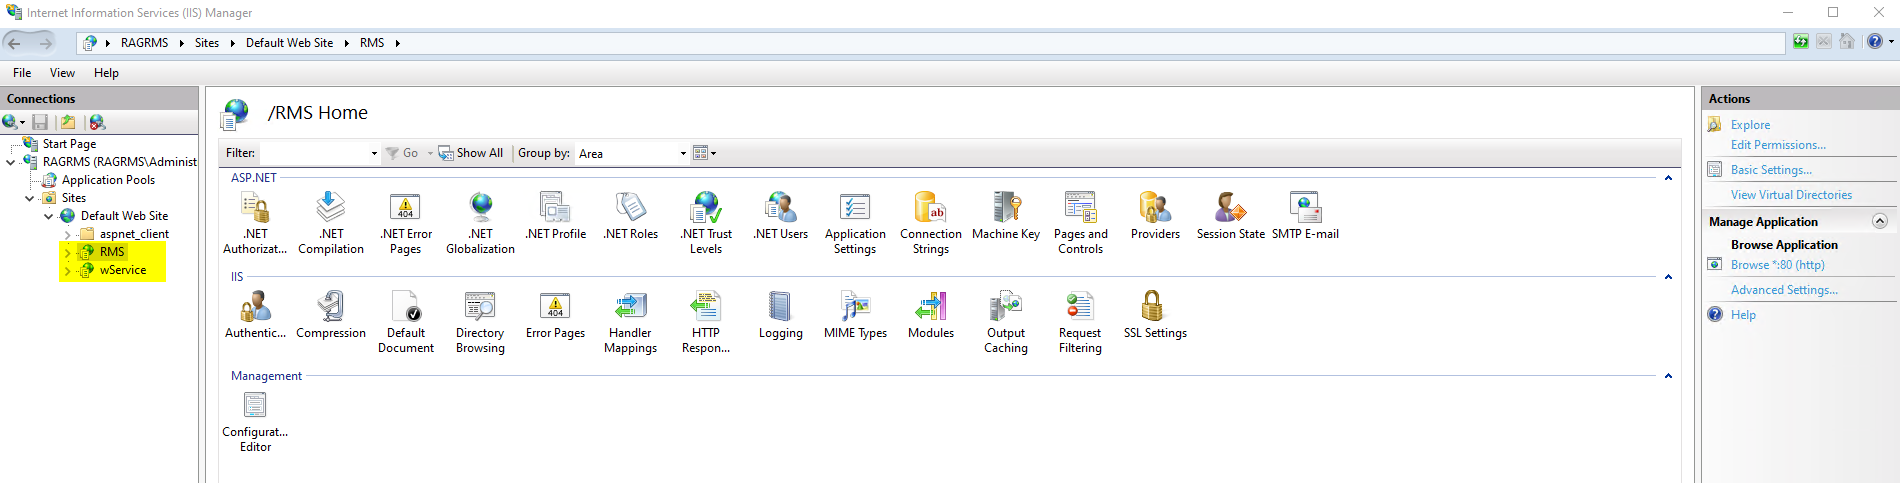The image size is (1900, 483).
Task: Click Back navigation arrow
Action: click(x=14, y=42)
